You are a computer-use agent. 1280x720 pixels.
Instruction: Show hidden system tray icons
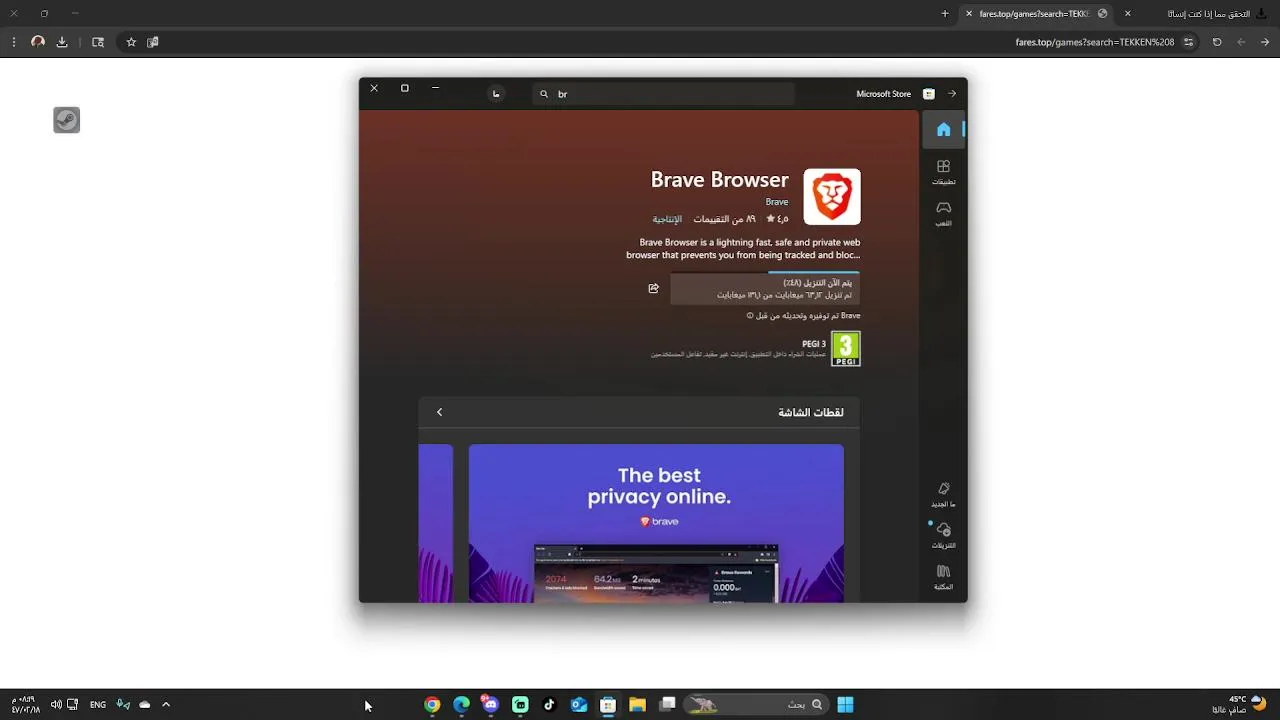pyautogui.click(x=166, y=704)
